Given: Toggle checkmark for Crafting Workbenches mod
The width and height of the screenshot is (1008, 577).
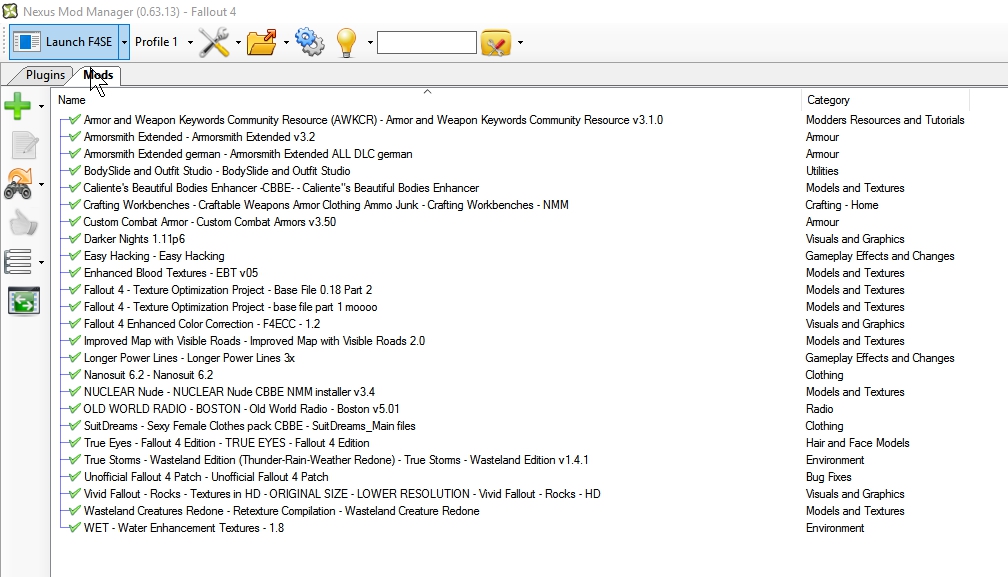Looking at the screenshot, I should point(75,204).
